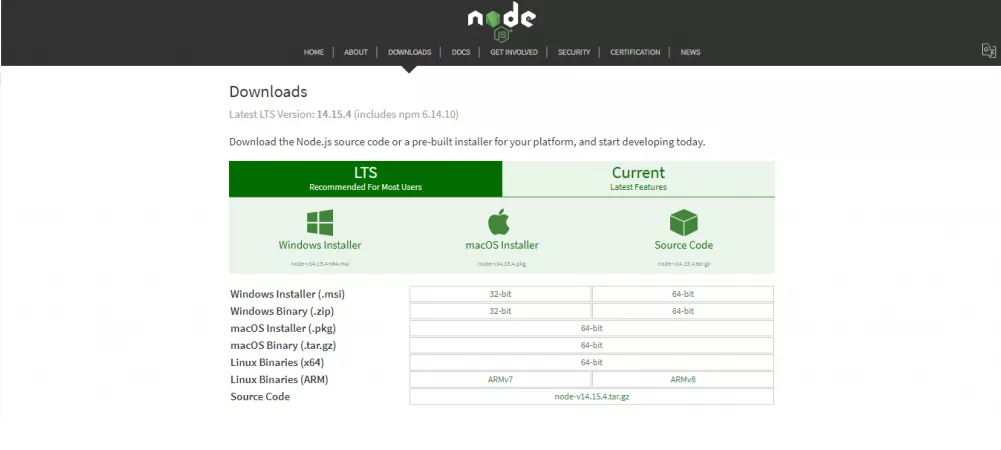This screenshot has height=450, width=1001.
Task: Switch to the LTS tab
Action: (x=366, y=179)
